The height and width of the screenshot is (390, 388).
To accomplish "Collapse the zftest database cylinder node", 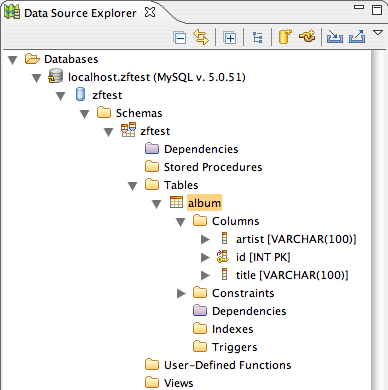I will [x=61, y=96].
